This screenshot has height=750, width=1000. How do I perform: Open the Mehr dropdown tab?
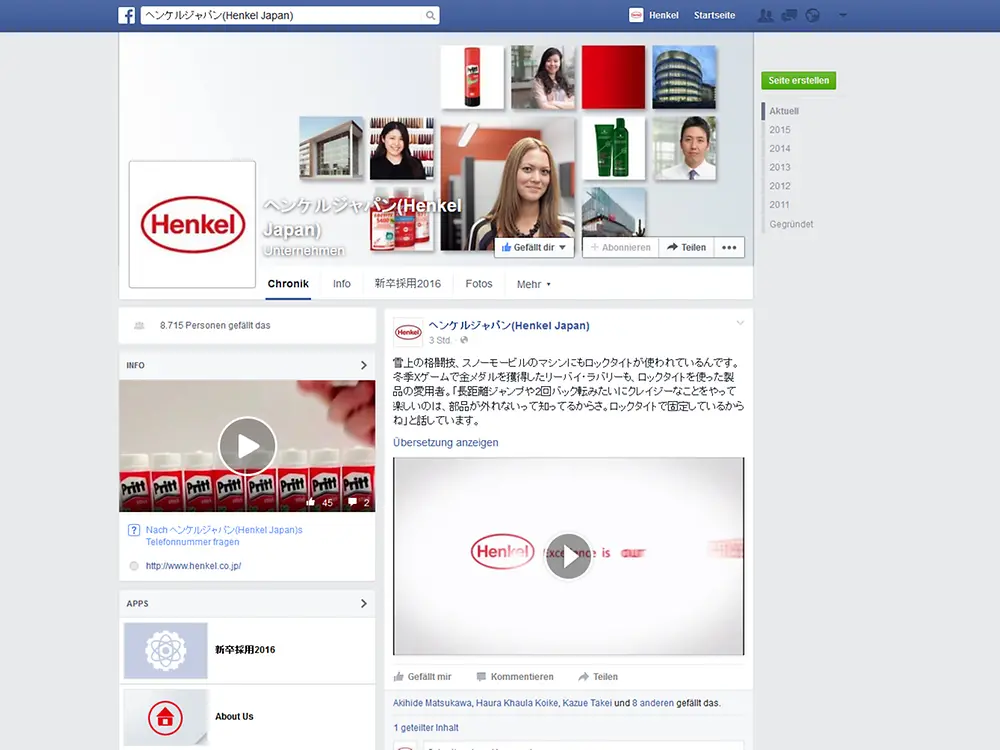(x=533, y=284)
